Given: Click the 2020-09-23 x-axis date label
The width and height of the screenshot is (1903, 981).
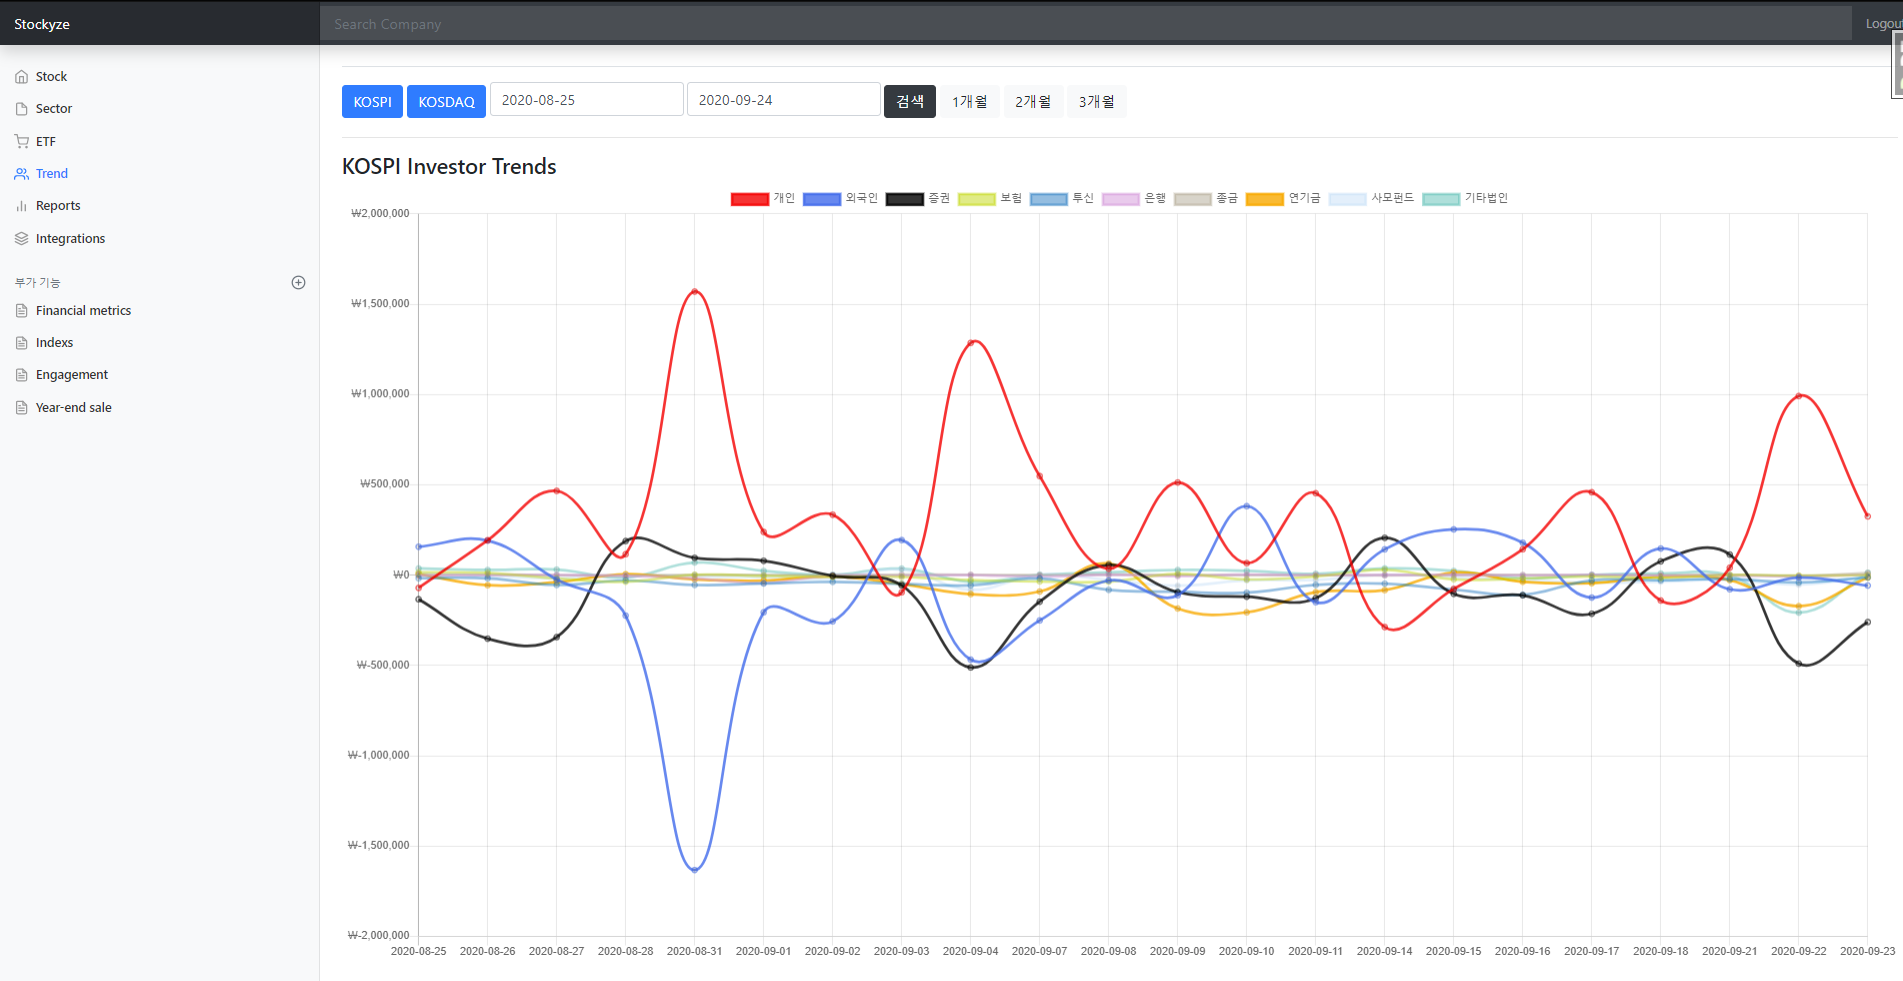Looking at the screenshot, I should click(x=1867, y=951).
